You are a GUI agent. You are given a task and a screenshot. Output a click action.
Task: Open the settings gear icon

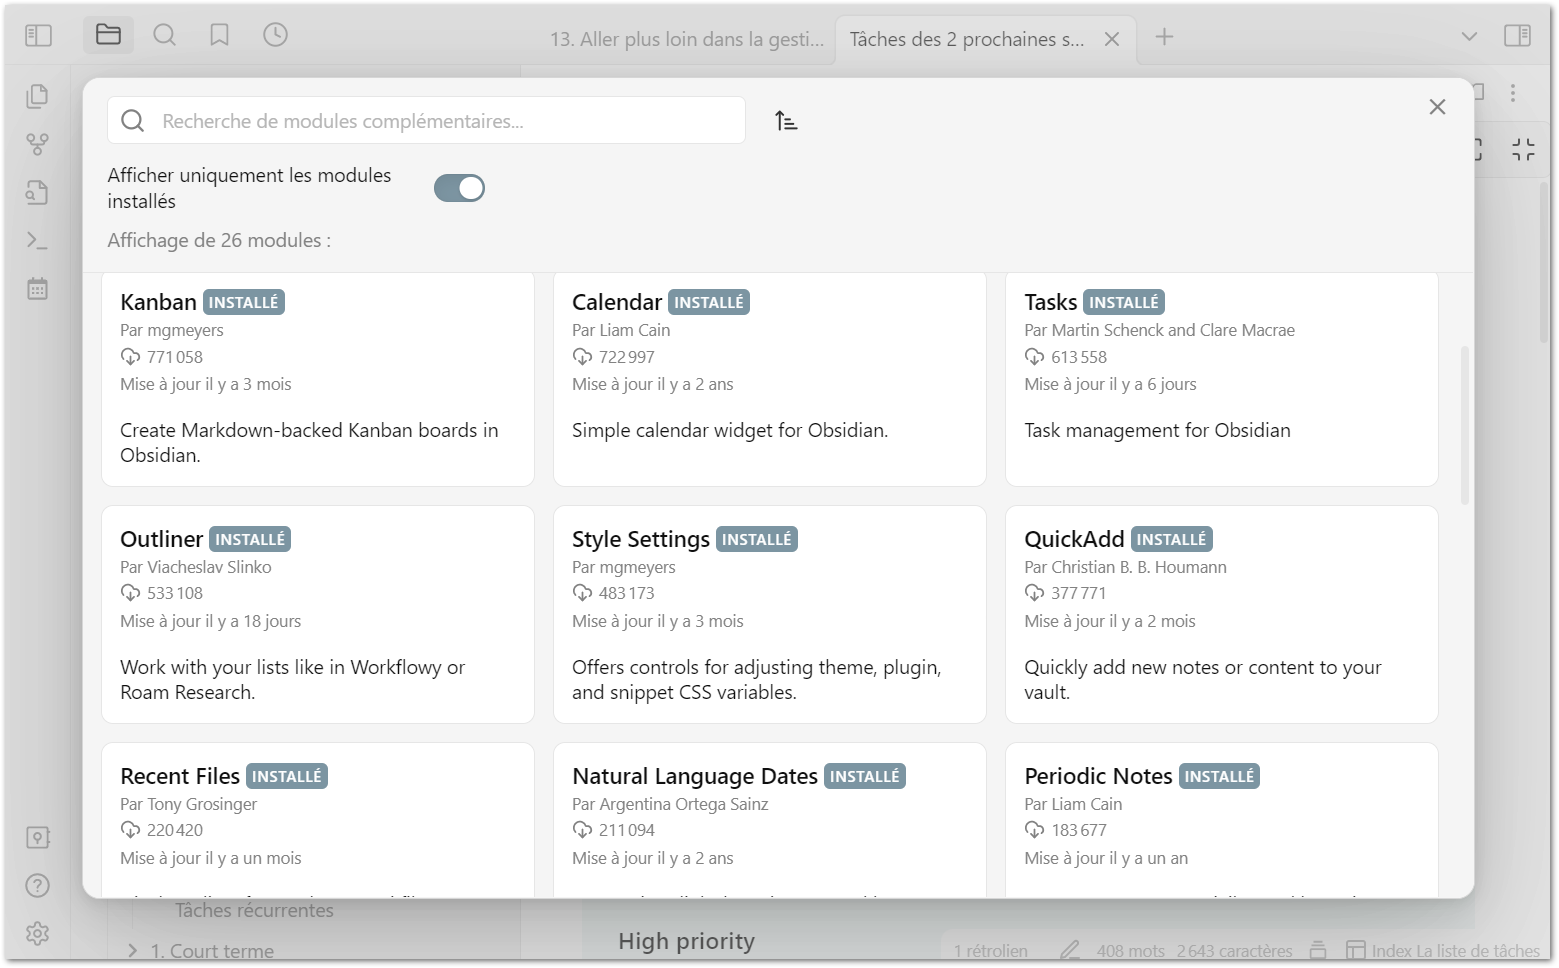pyautogui.click(x=37, y=933)
